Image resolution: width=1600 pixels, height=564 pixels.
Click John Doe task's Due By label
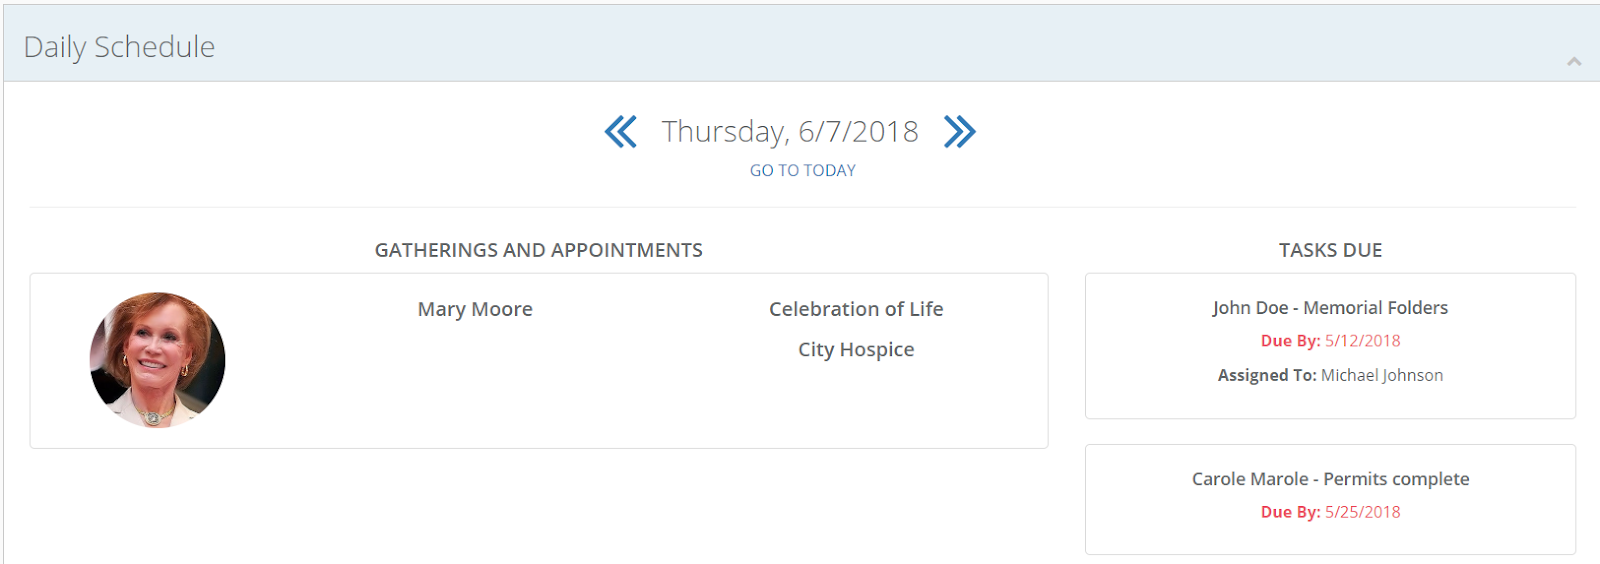[x=1290, y=341]
